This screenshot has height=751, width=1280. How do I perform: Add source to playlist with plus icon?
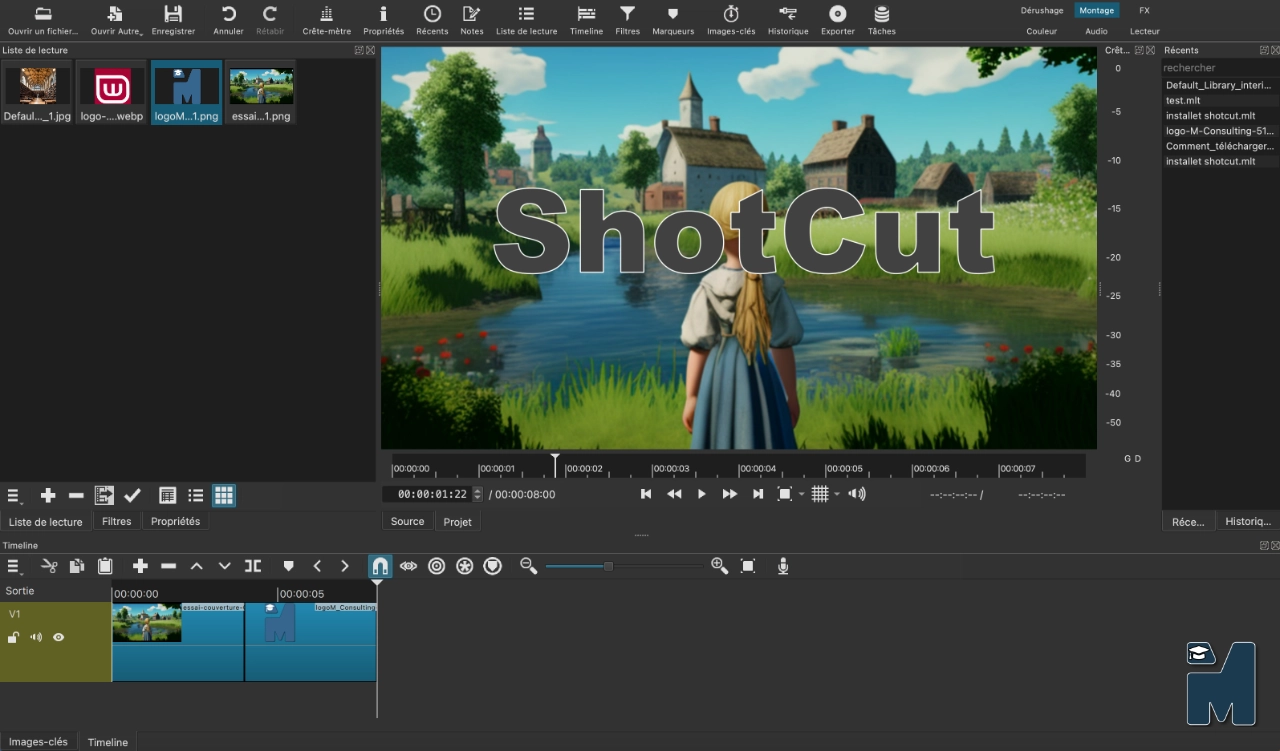click(48, 495)
